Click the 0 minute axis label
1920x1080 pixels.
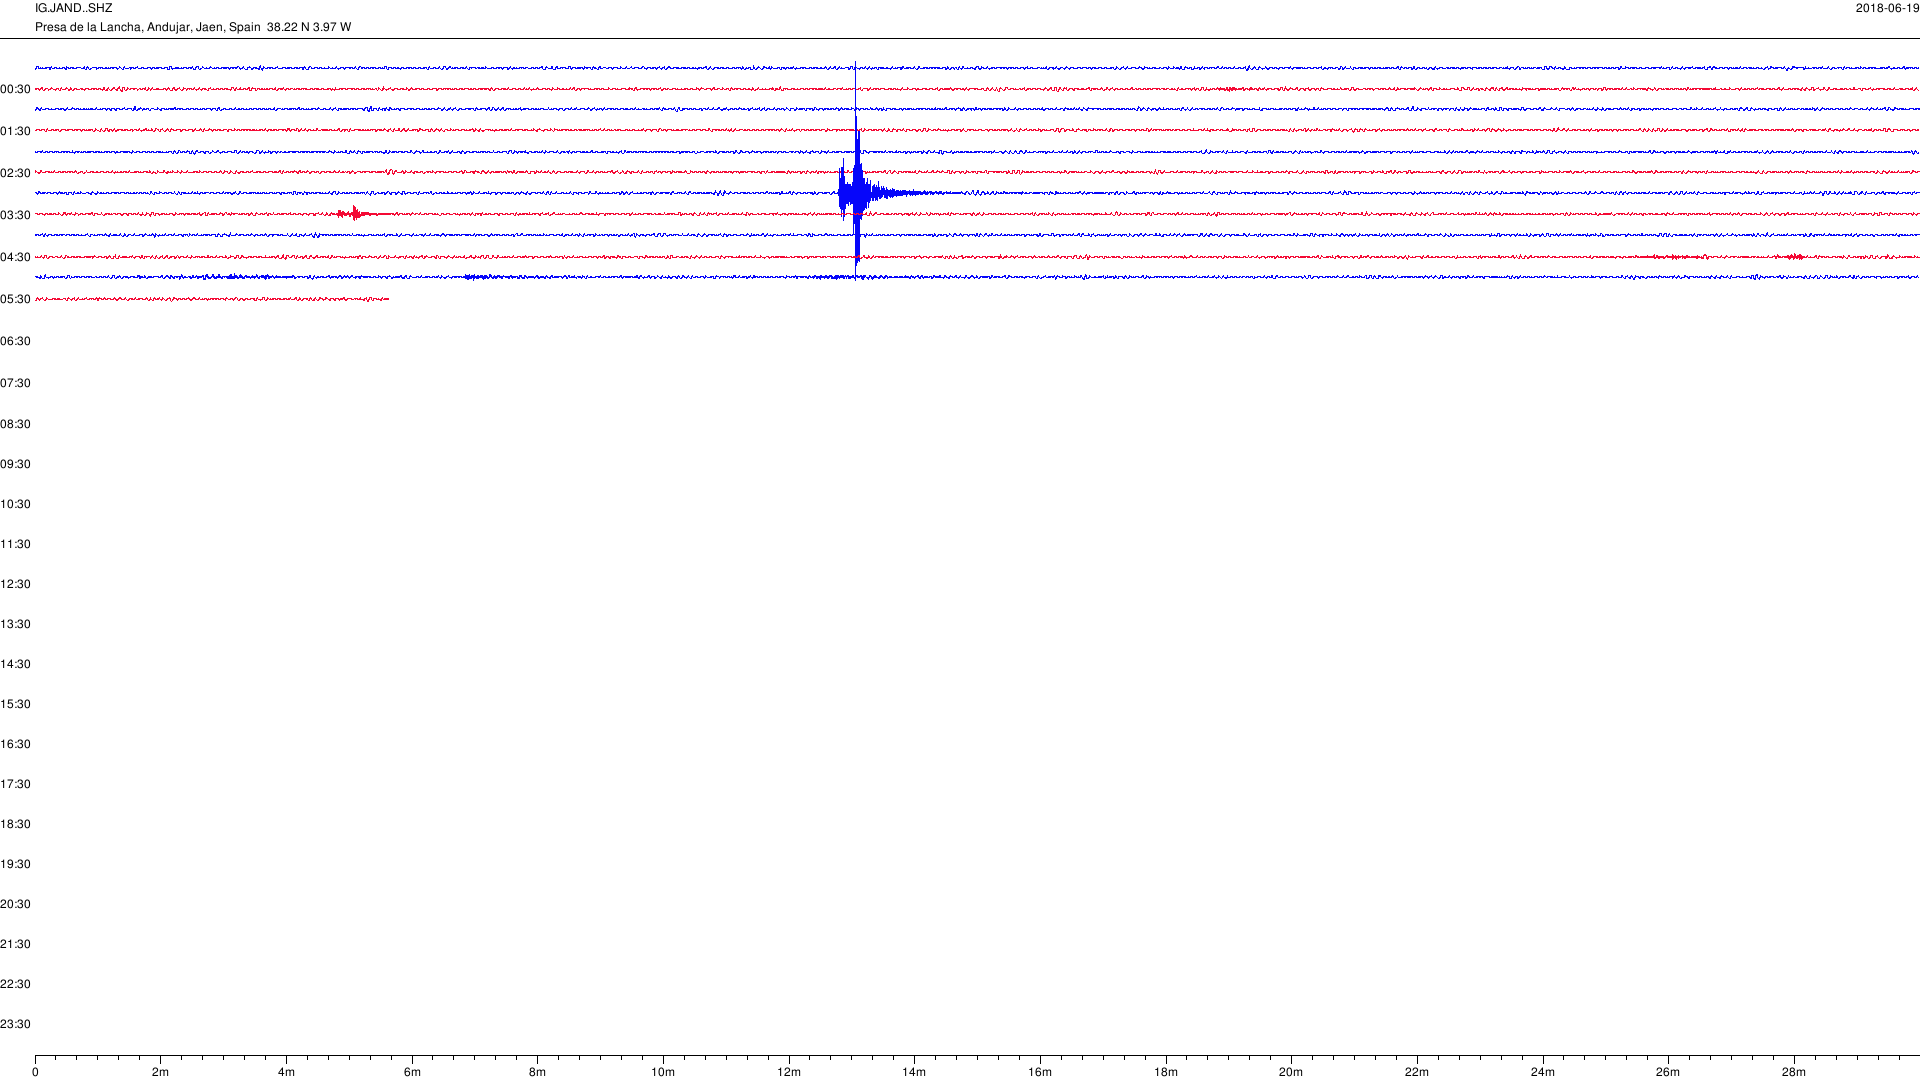(35, 1072)
